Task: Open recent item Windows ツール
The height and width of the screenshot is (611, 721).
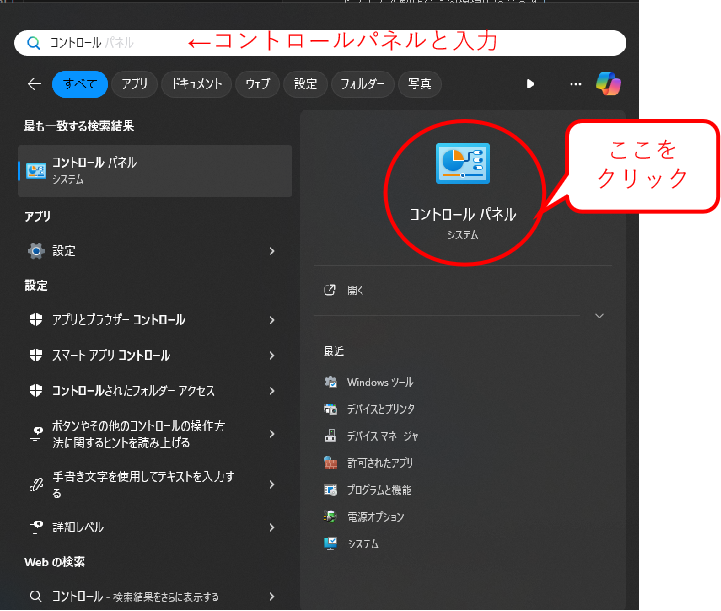Action: [380, 382]
